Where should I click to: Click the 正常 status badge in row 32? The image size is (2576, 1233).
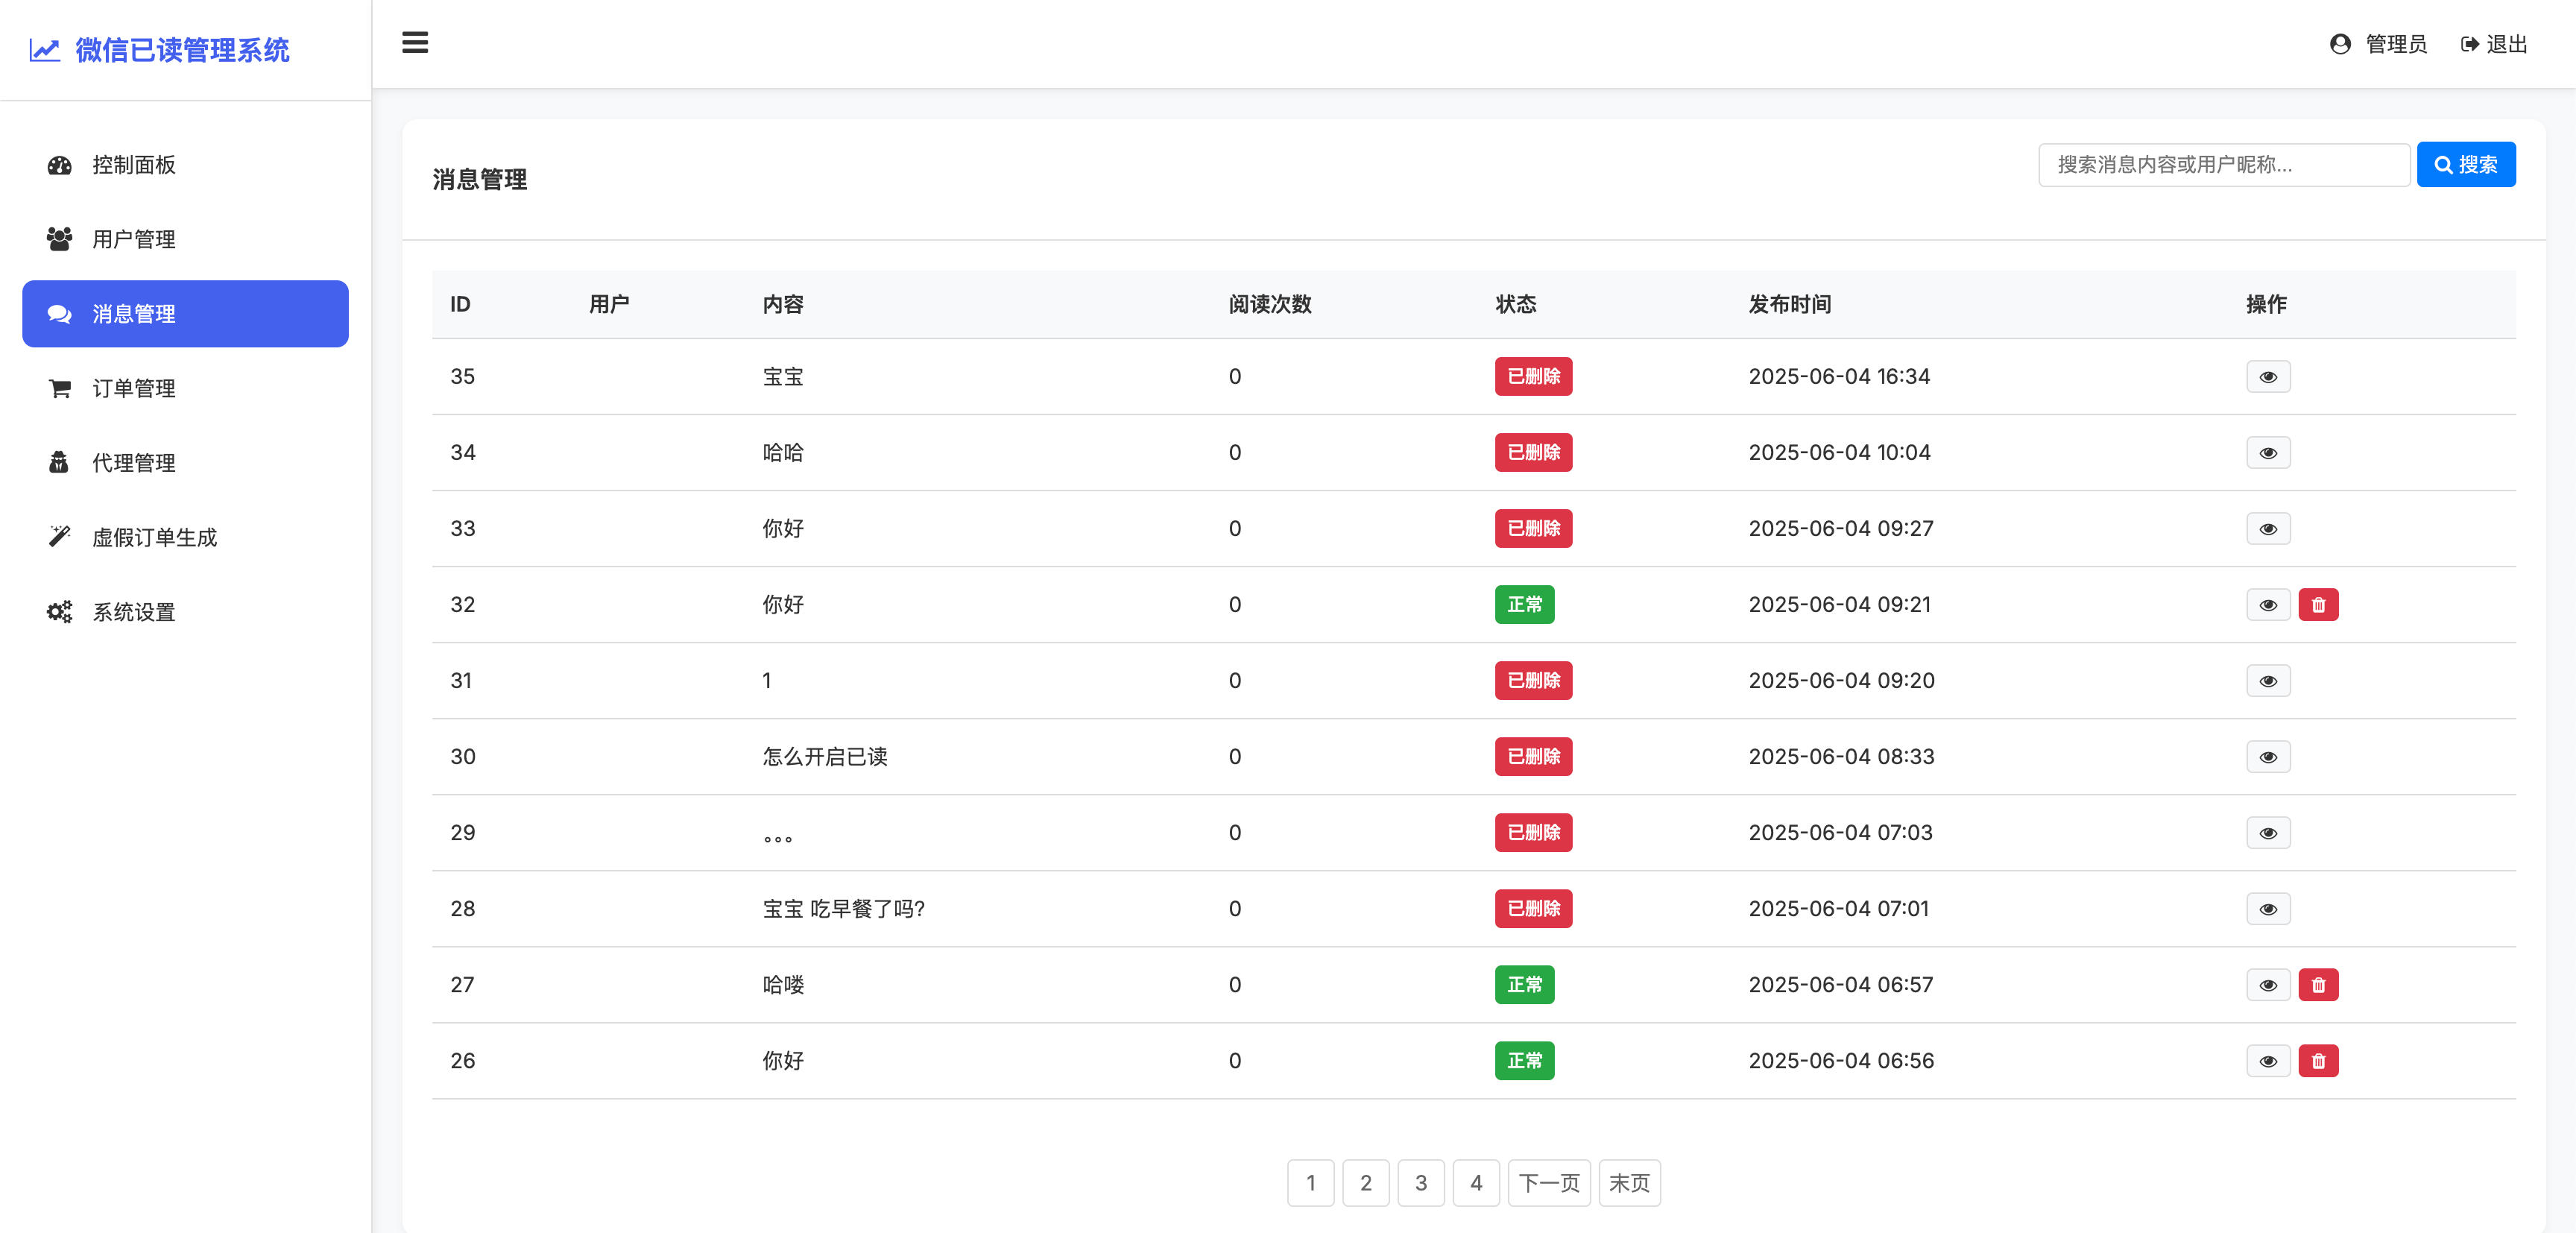[x=1524, y=605]
